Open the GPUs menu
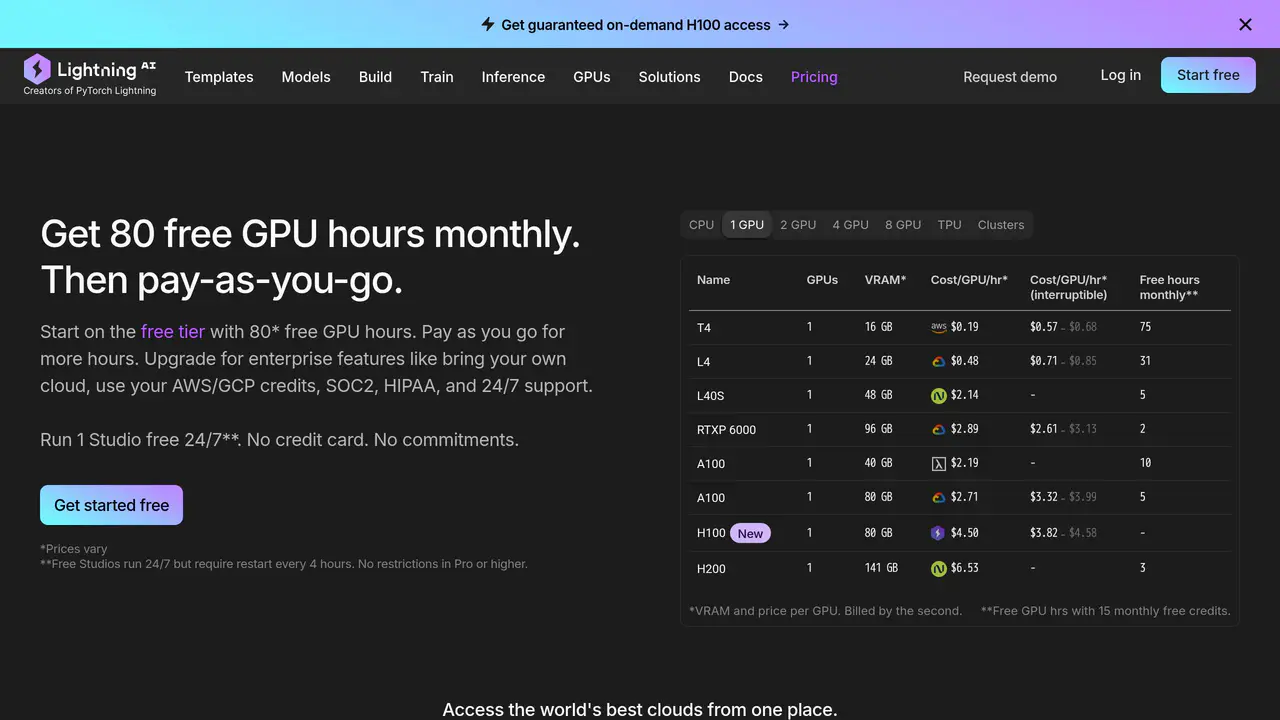This screenshot has height=720, width=1280. [592, 77]
